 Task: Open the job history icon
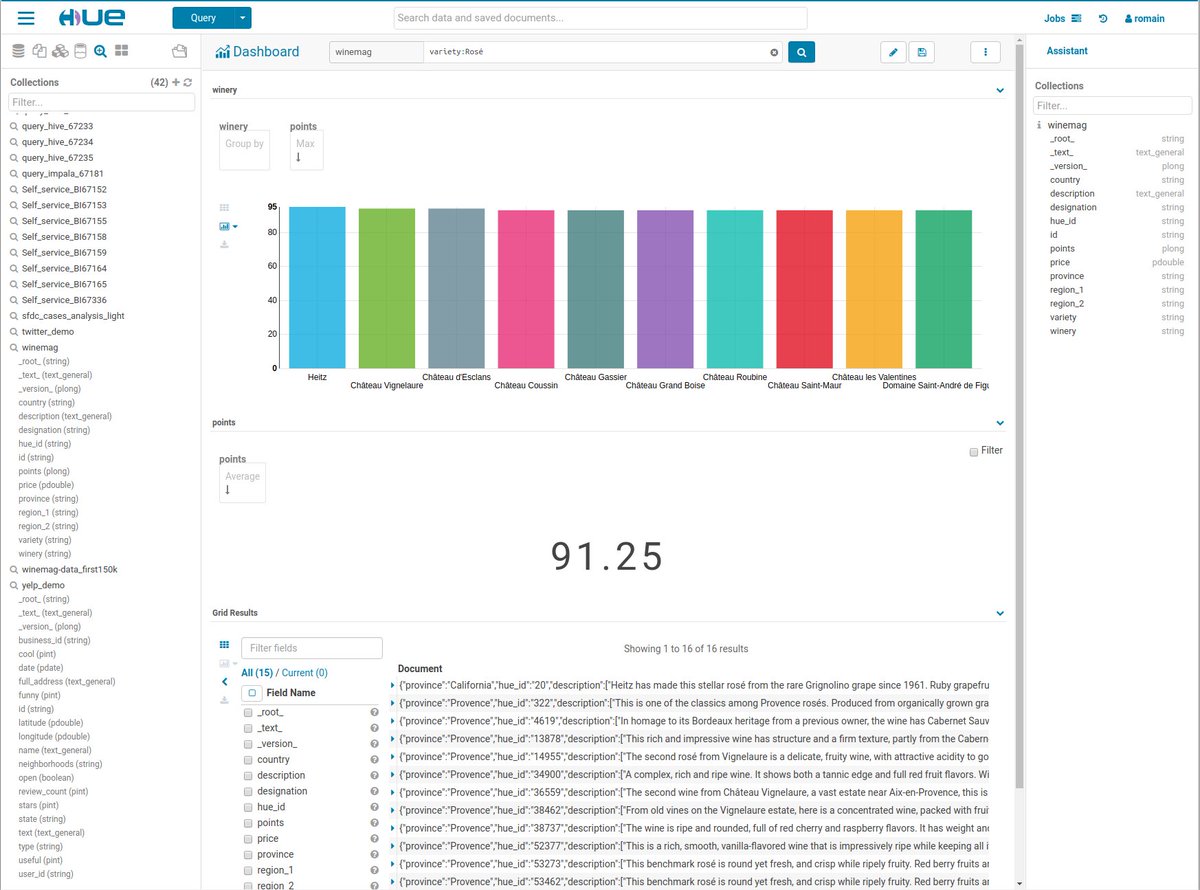1103,18
